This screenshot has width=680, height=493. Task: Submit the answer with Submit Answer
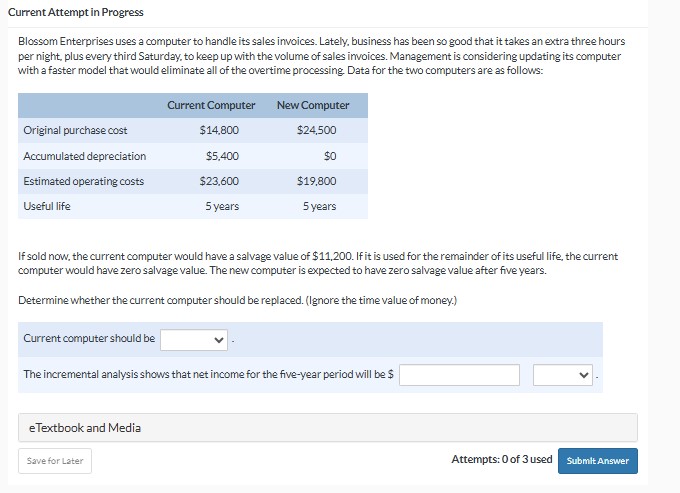point(597,460)
